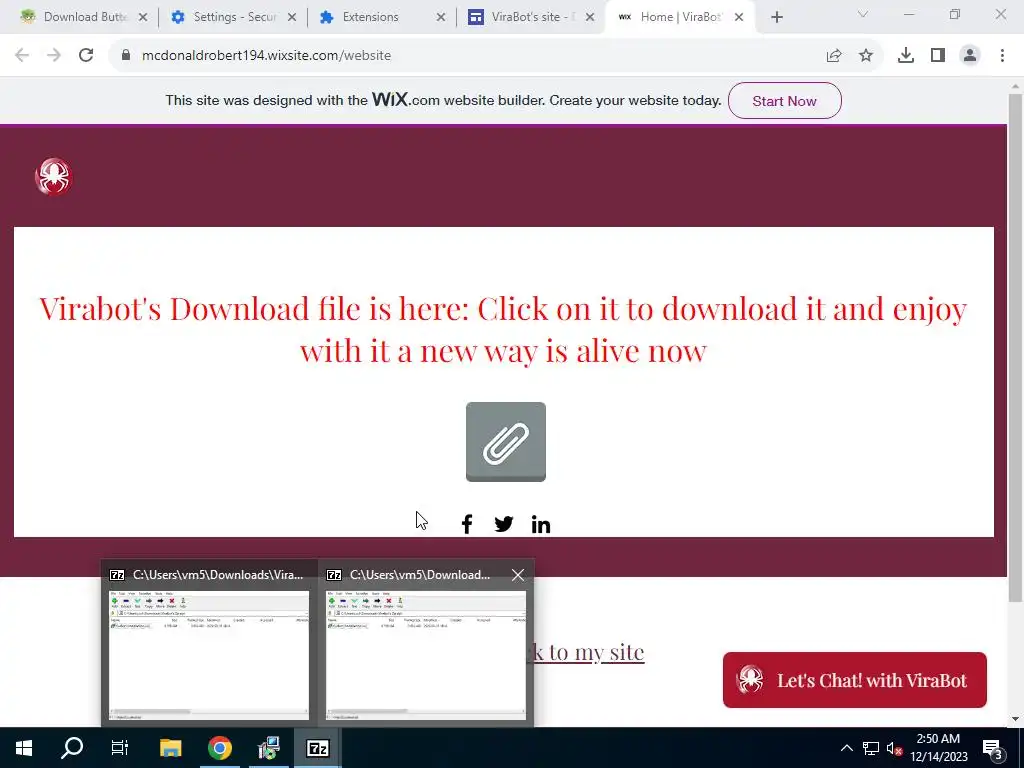Open the notification center icon
The image size is (1024, 768).
tap(994, 748)
